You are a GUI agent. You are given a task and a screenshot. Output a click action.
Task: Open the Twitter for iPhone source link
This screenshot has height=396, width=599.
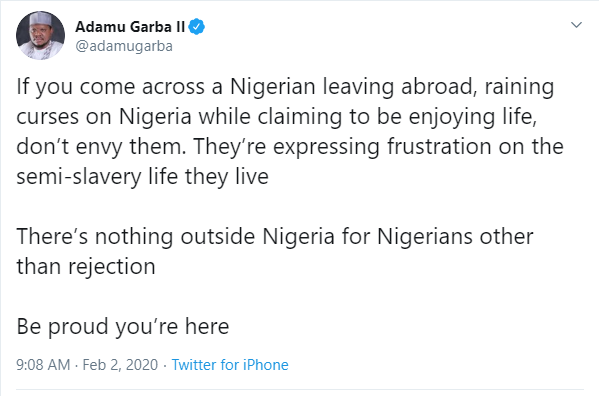click(230, 365)
